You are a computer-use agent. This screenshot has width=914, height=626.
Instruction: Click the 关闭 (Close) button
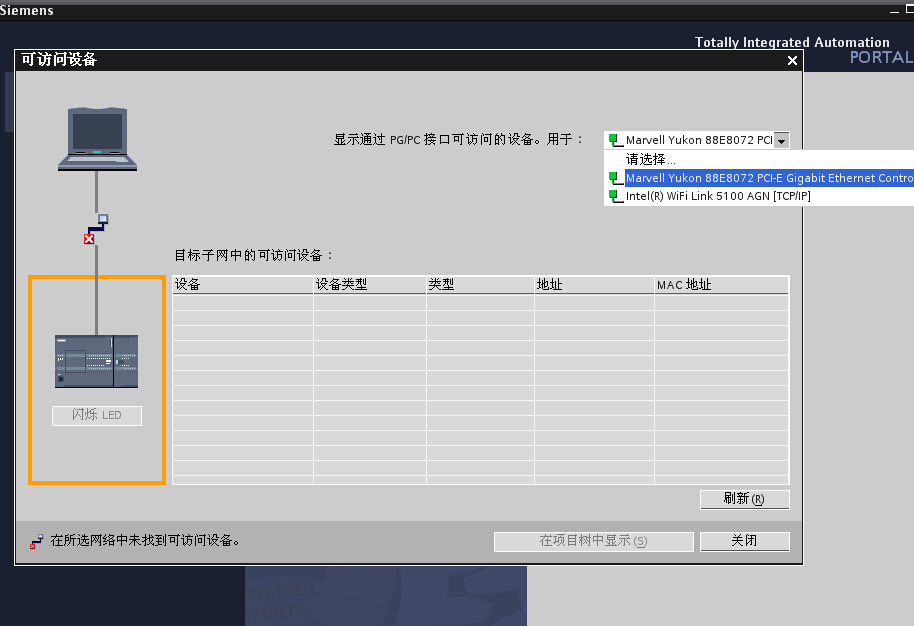click(x=744, y=541)
